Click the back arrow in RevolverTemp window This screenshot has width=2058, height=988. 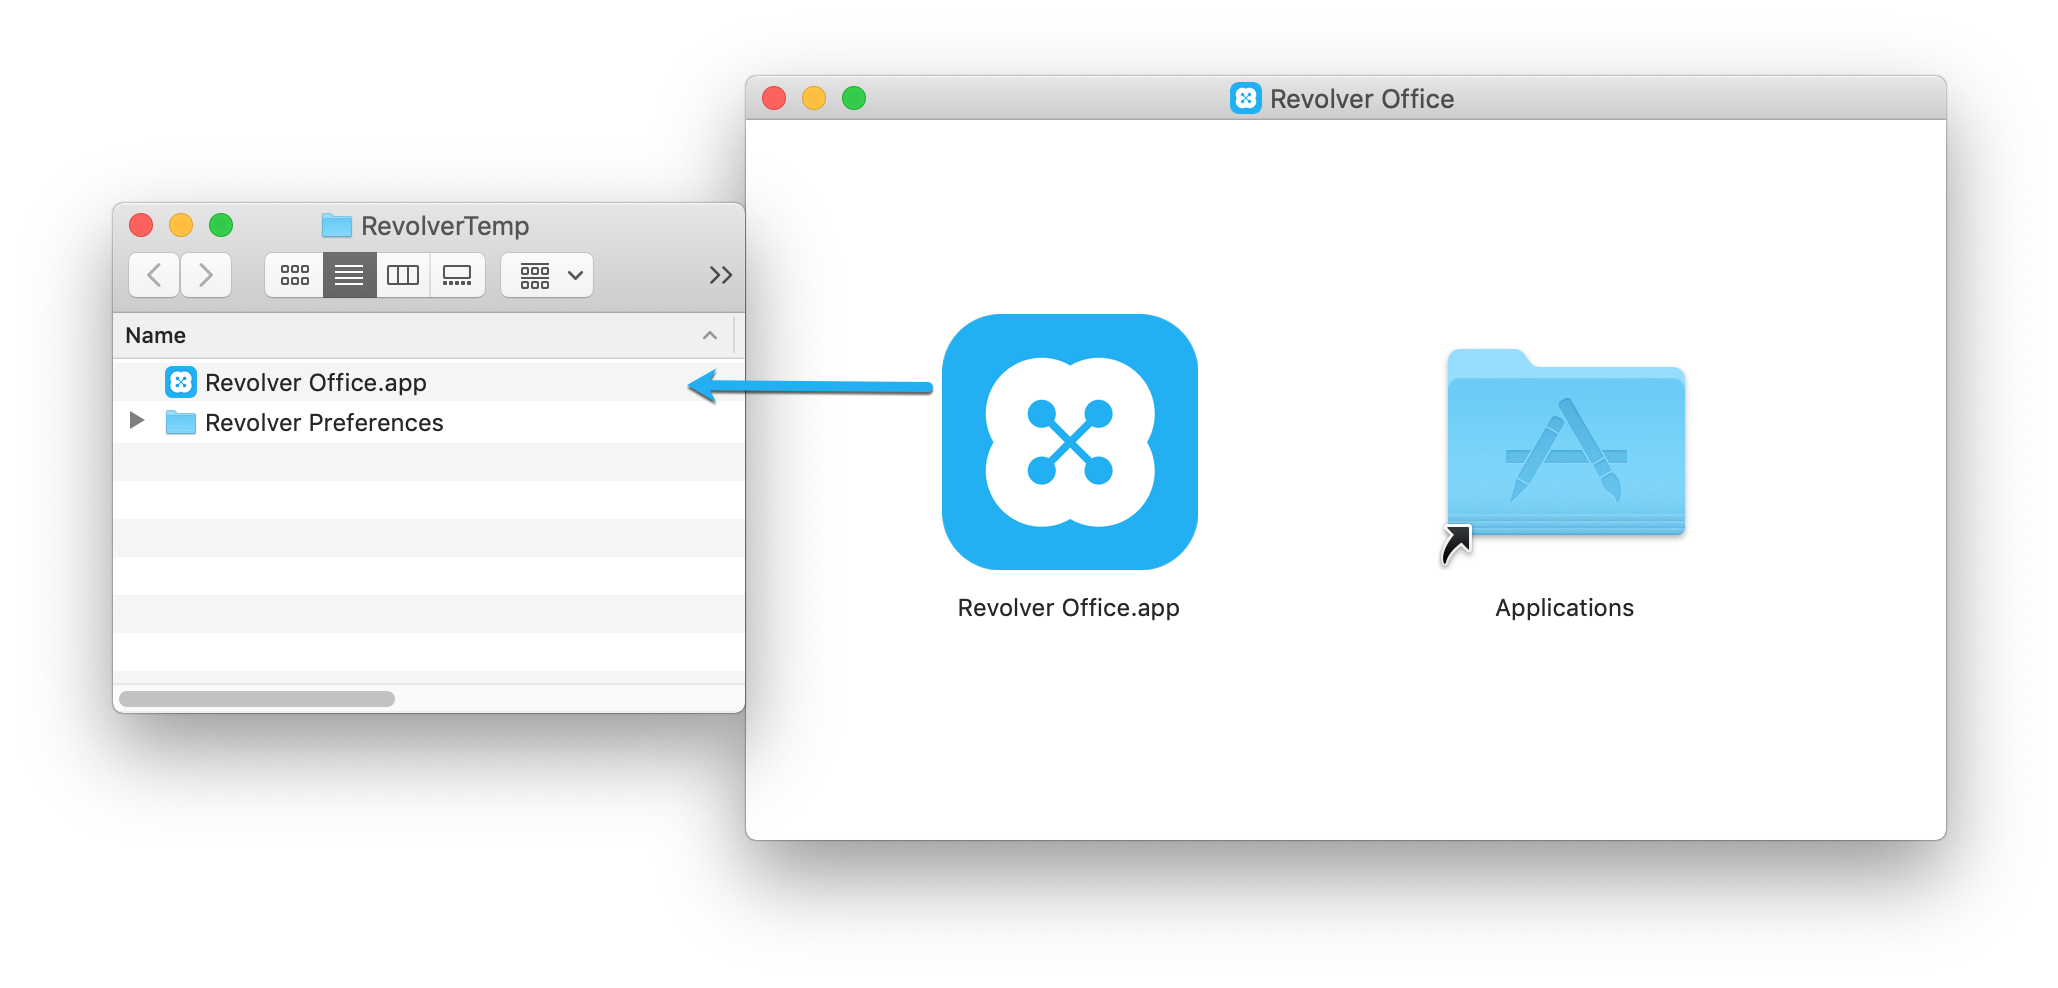tap(154, 275)
